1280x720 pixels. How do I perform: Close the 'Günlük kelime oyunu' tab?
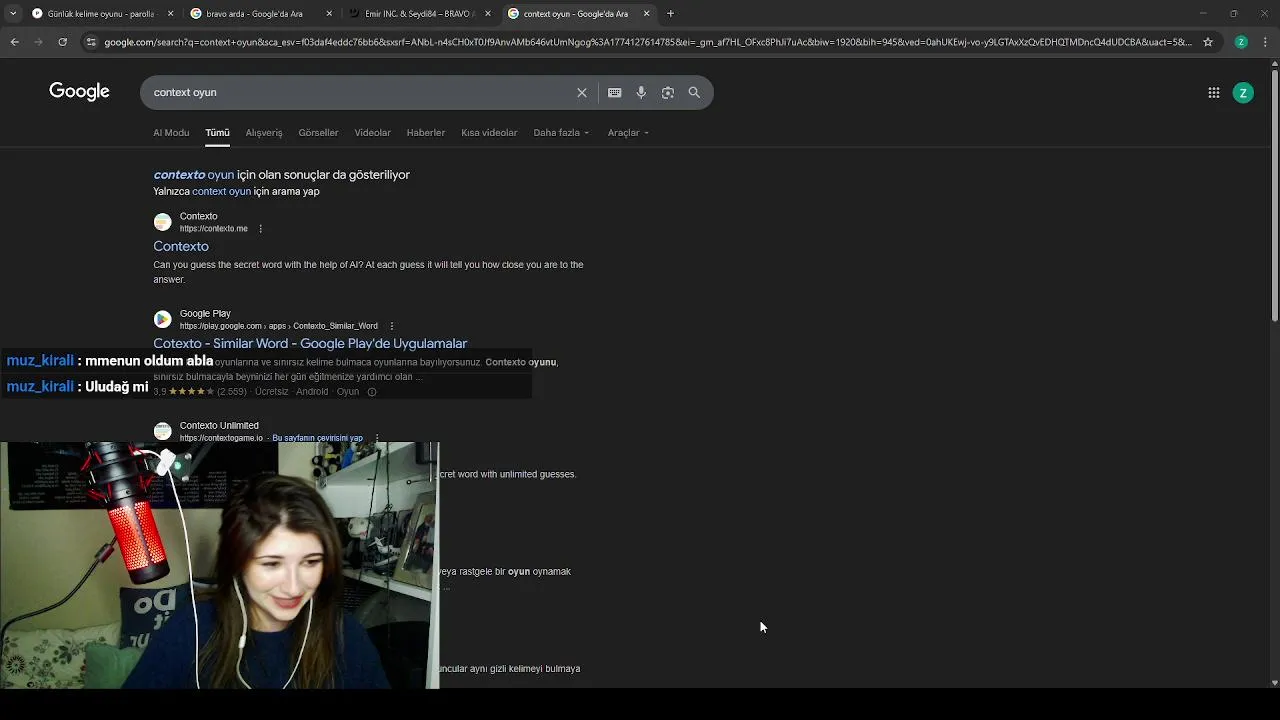coord(170,14)
